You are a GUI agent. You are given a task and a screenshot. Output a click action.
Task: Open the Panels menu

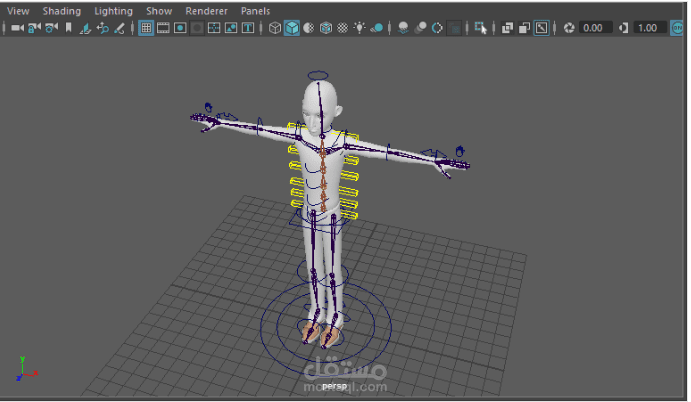256,11
